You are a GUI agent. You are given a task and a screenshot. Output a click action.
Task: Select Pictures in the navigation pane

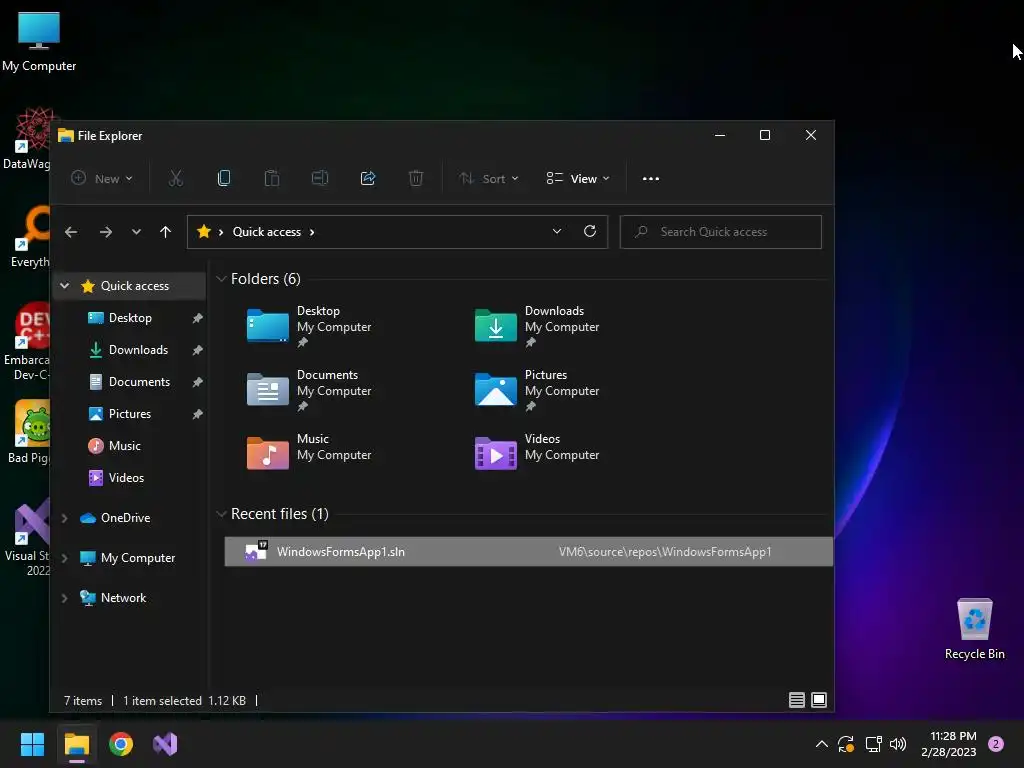click(x=129, y=414)
